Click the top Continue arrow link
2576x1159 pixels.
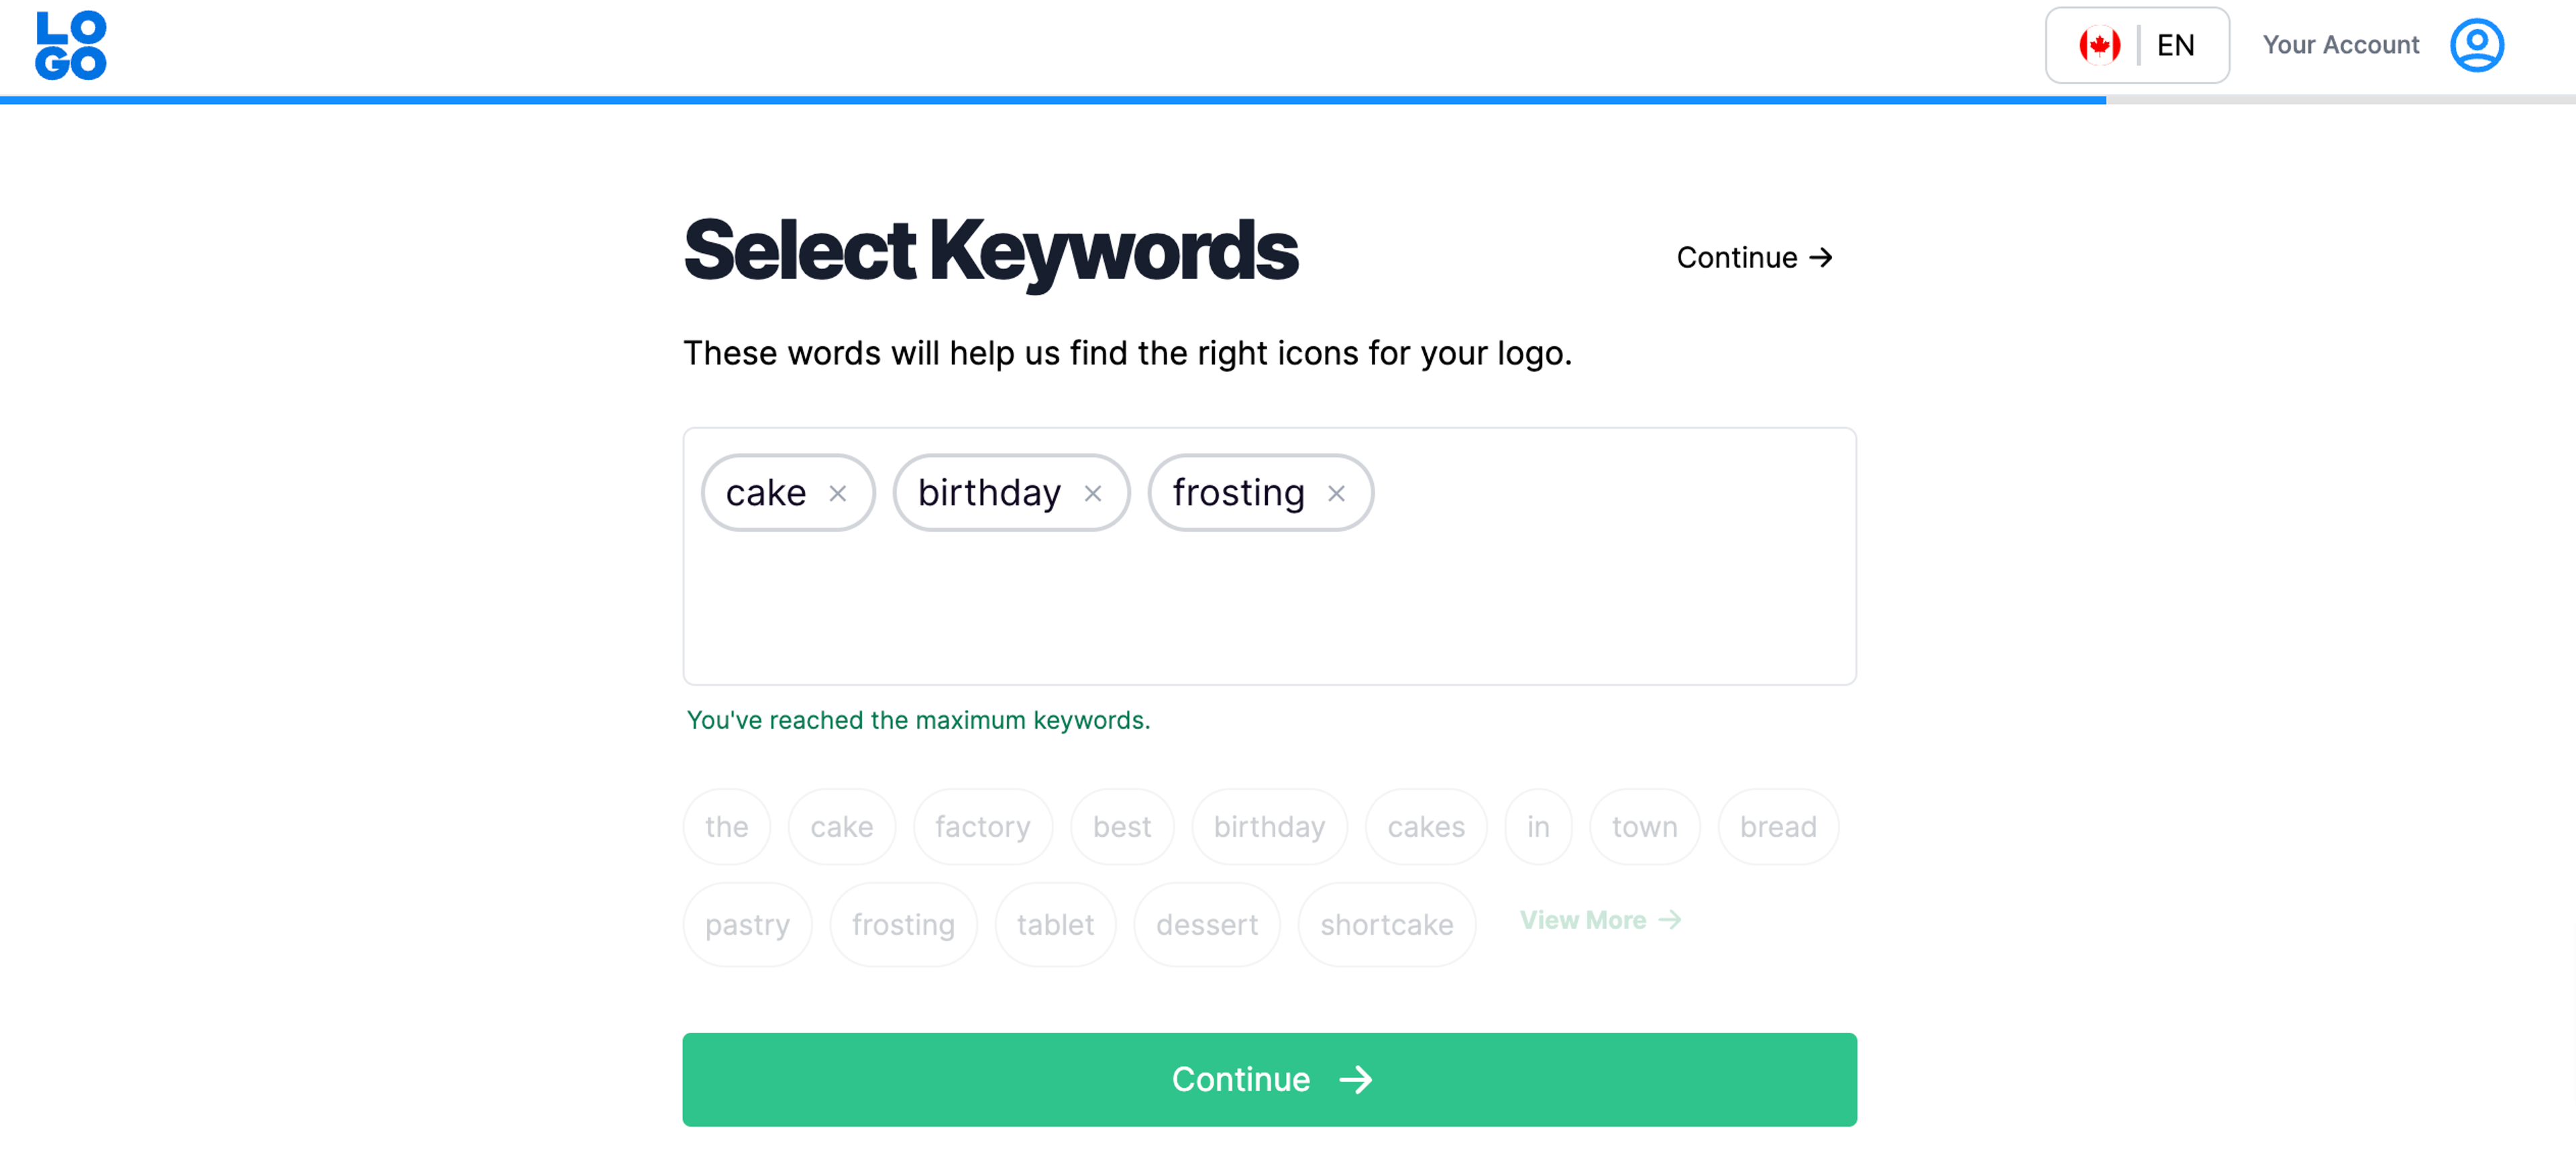(1754, 258)
